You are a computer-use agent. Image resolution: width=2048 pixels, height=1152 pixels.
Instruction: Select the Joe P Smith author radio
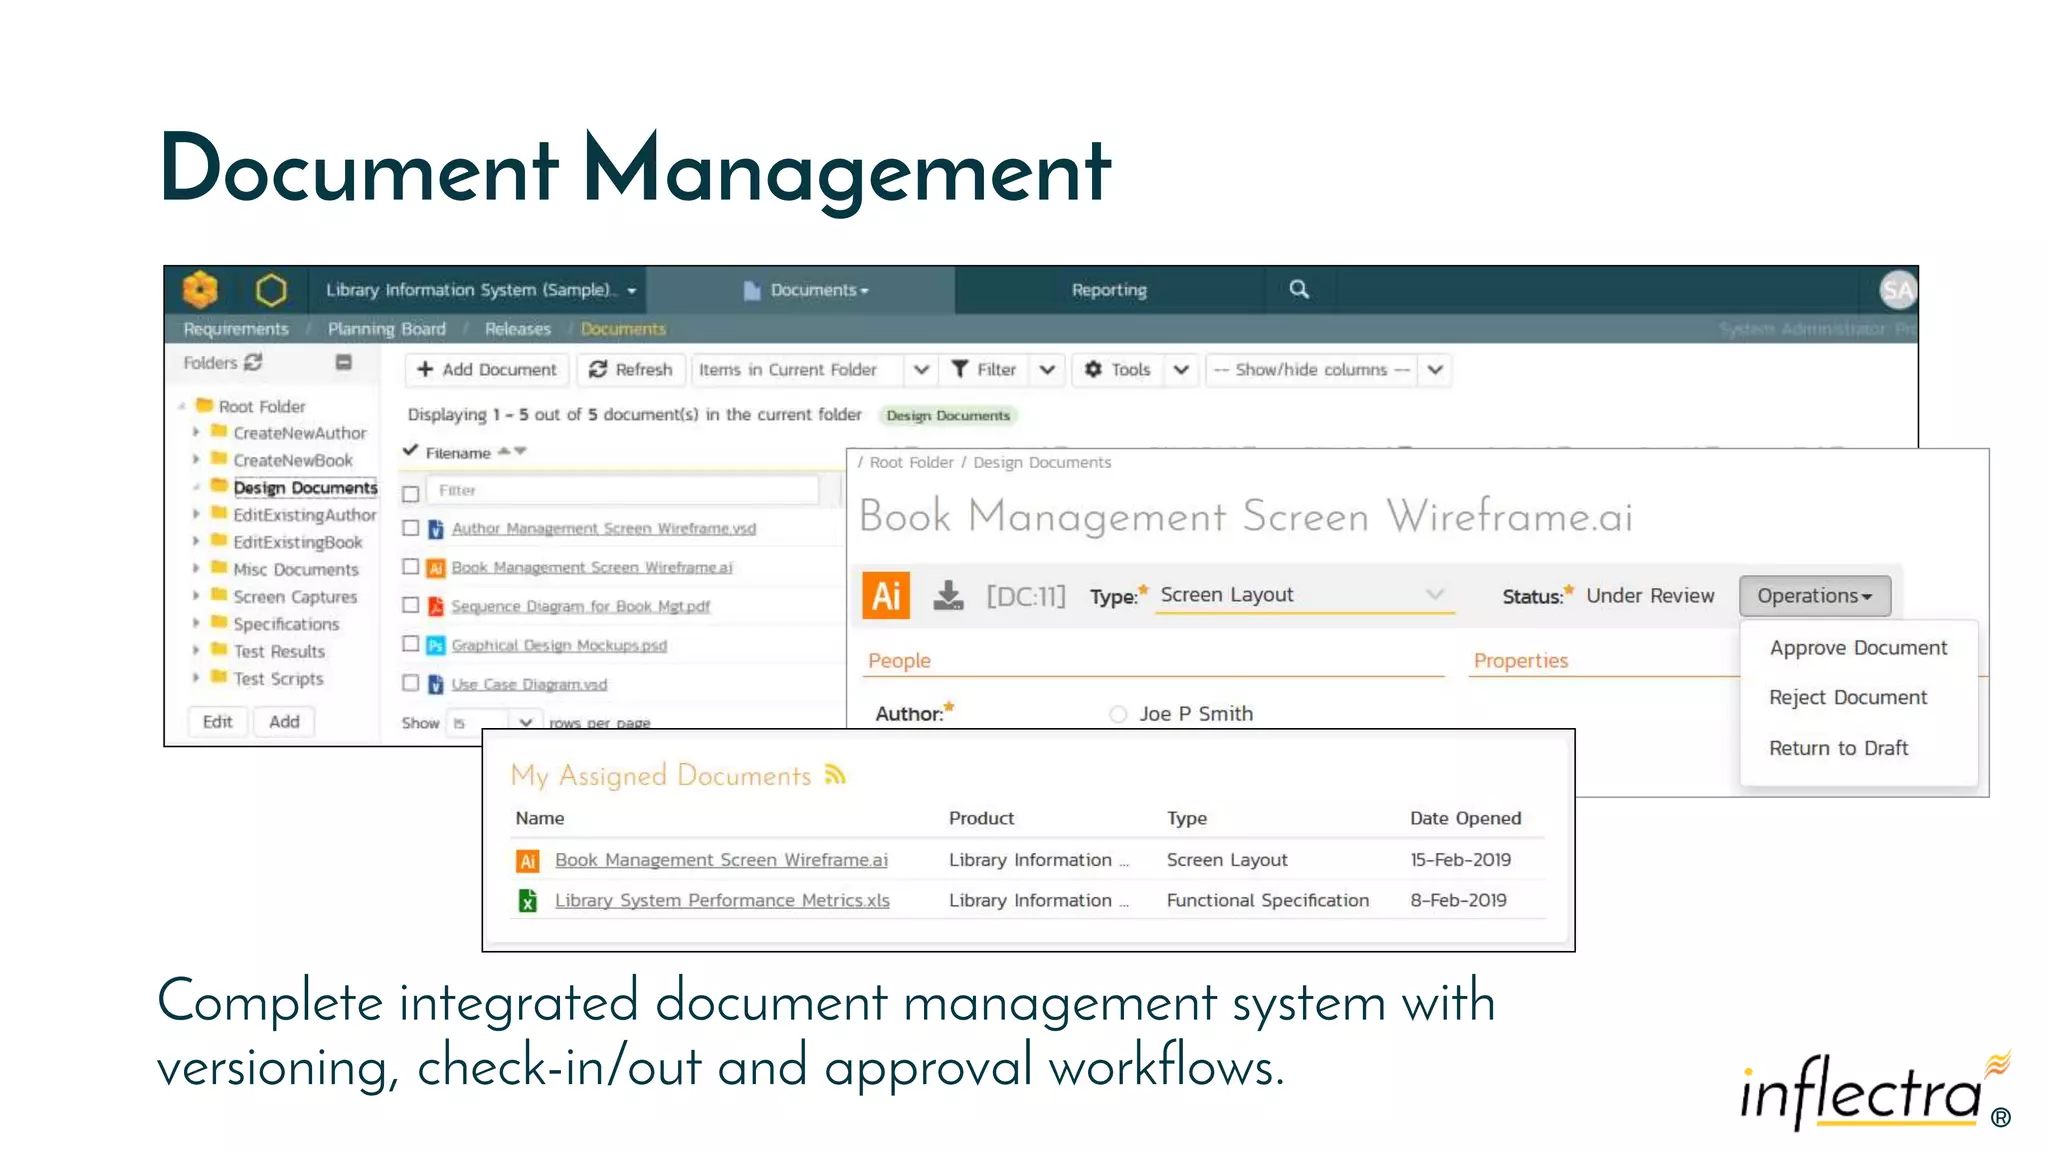[x=1118, y=714]
